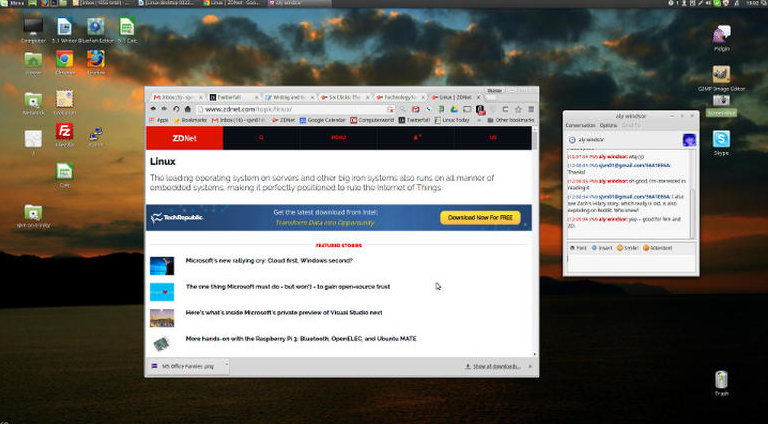Switch to the 'Writing and' browser tab
Viewport: 768px width, 424px height.
(288, 97)
